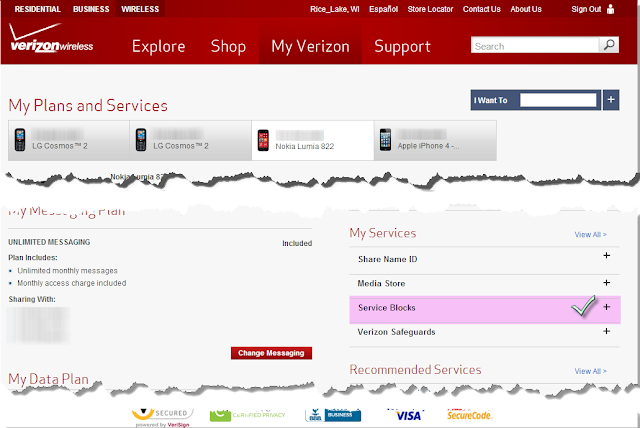Expand Media Store with plus icon
640x428 pixels.
click(607, 283)
